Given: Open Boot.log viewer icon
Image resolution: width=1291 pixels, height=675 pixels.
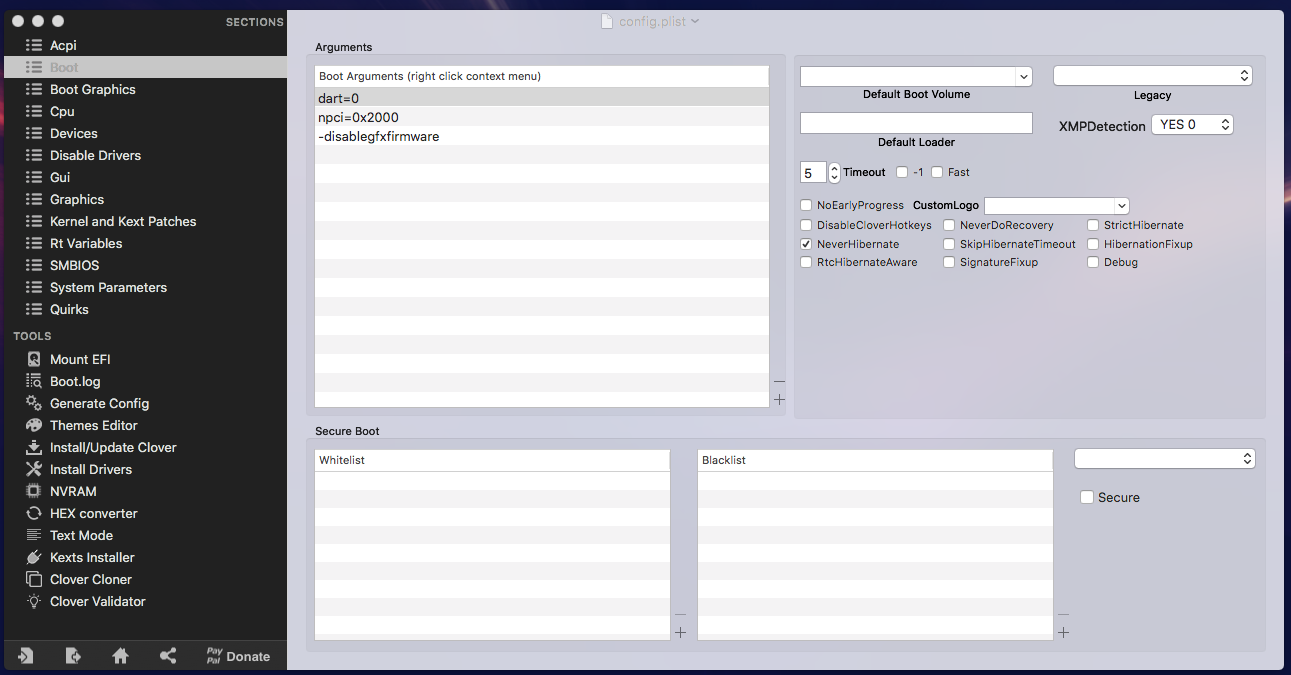Looking at the screenshot, I should coord(34,381).
